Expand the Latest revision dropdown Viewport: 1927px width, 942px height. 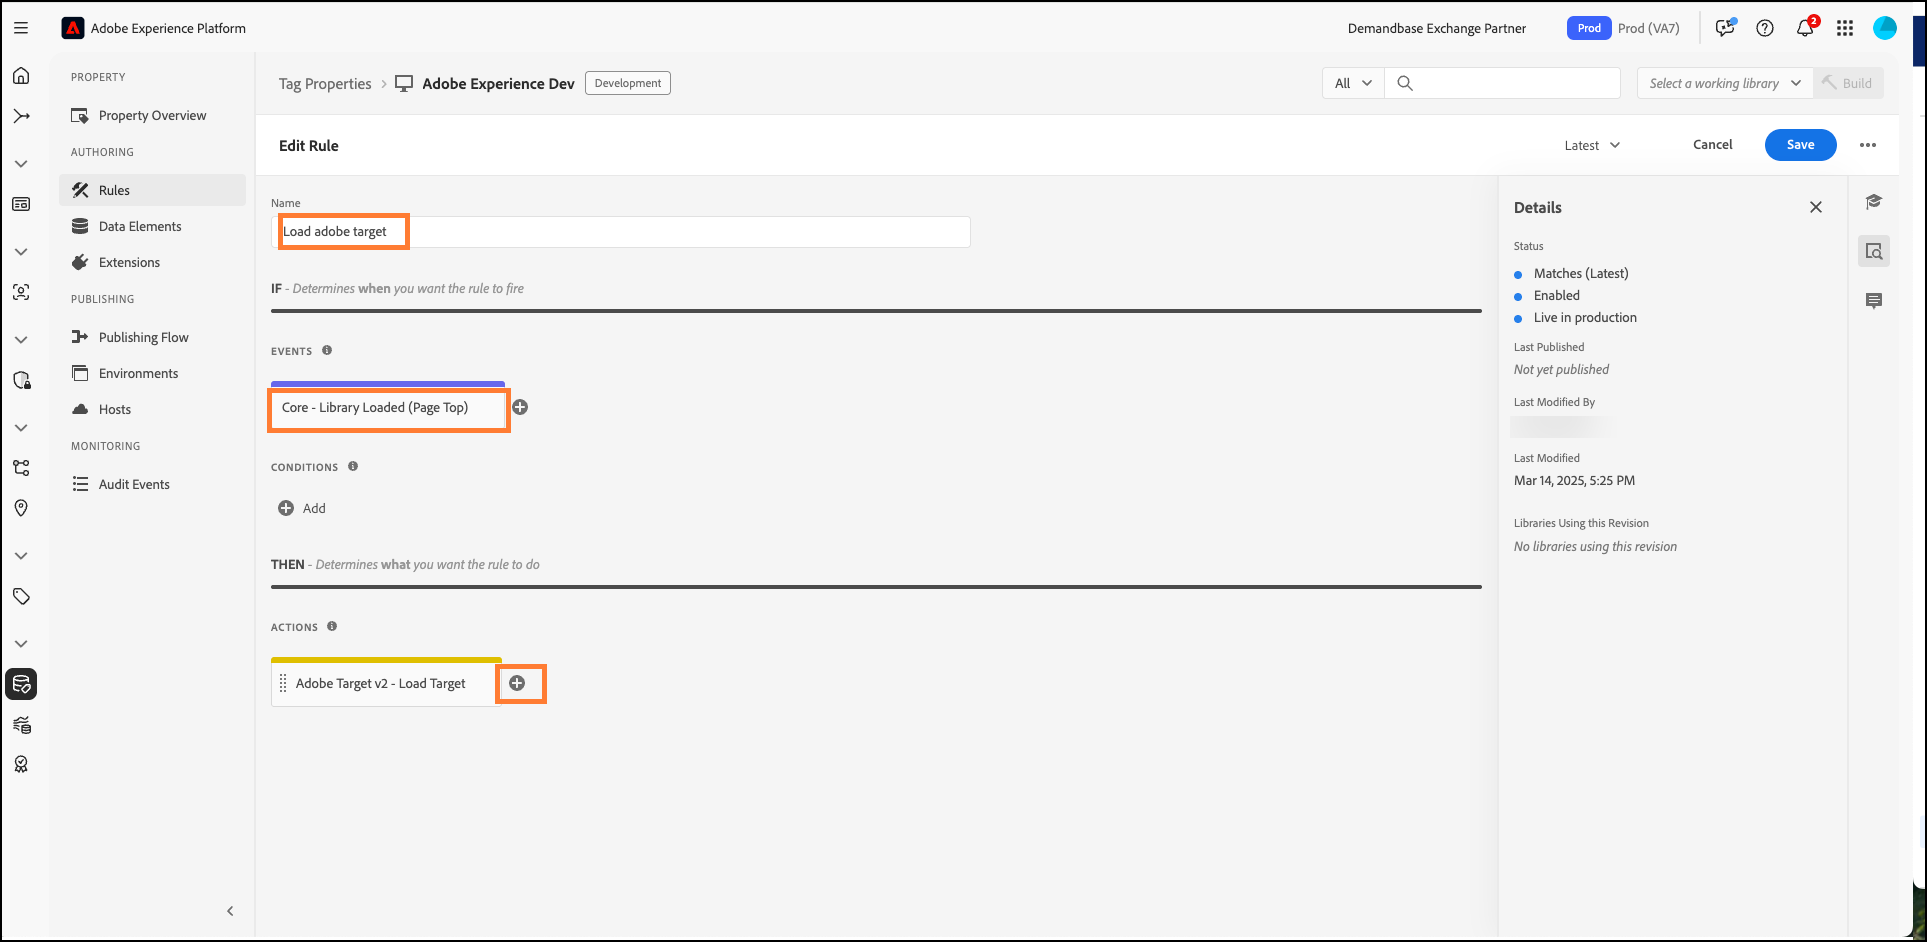click(1592, 145)
